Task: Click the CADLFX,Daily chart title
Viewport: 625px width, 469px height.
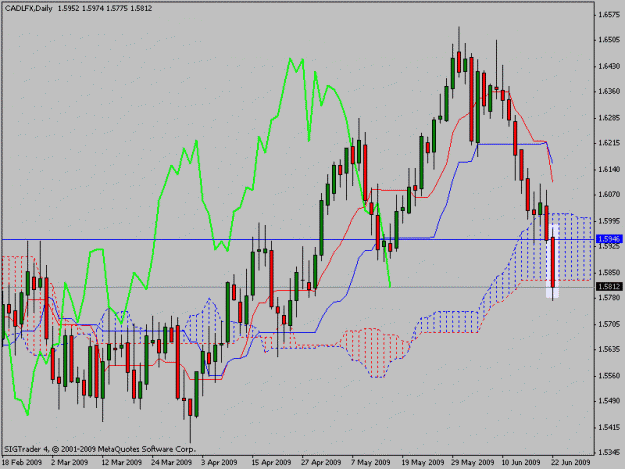Action: [29, 8]
